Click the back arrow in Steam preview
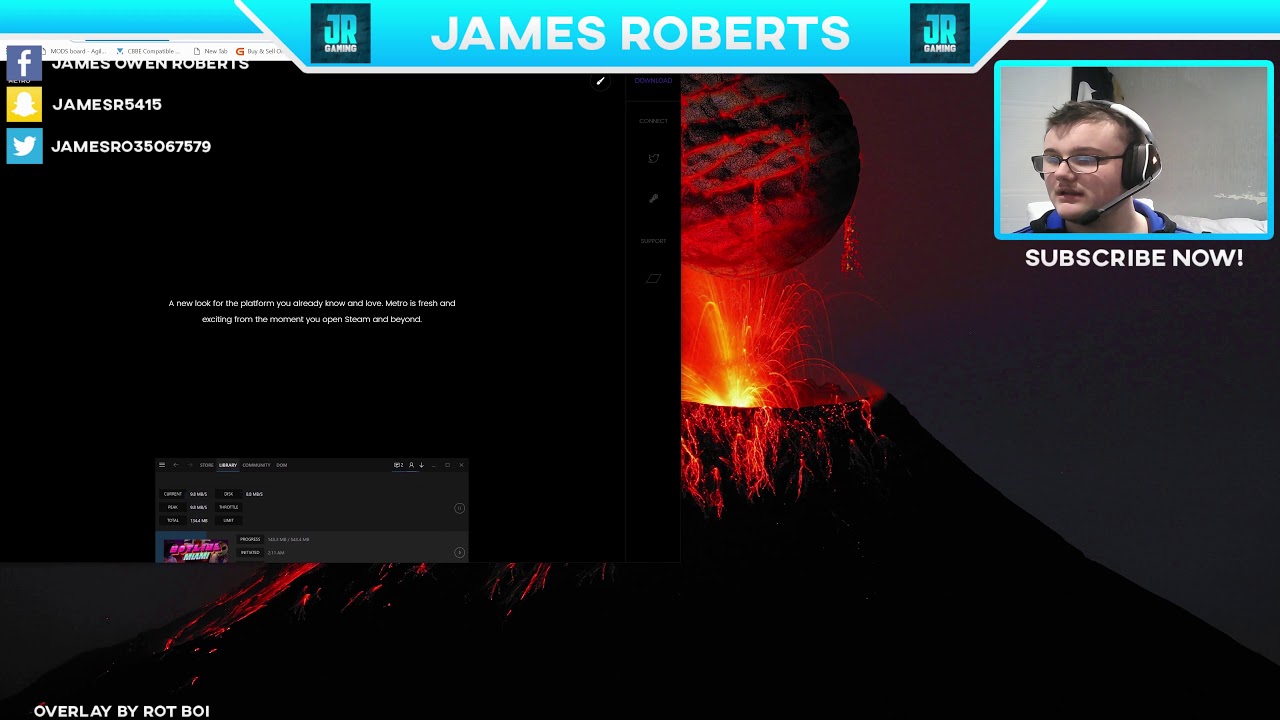The height and width of the screenshot is (720, 1280). 176,465
